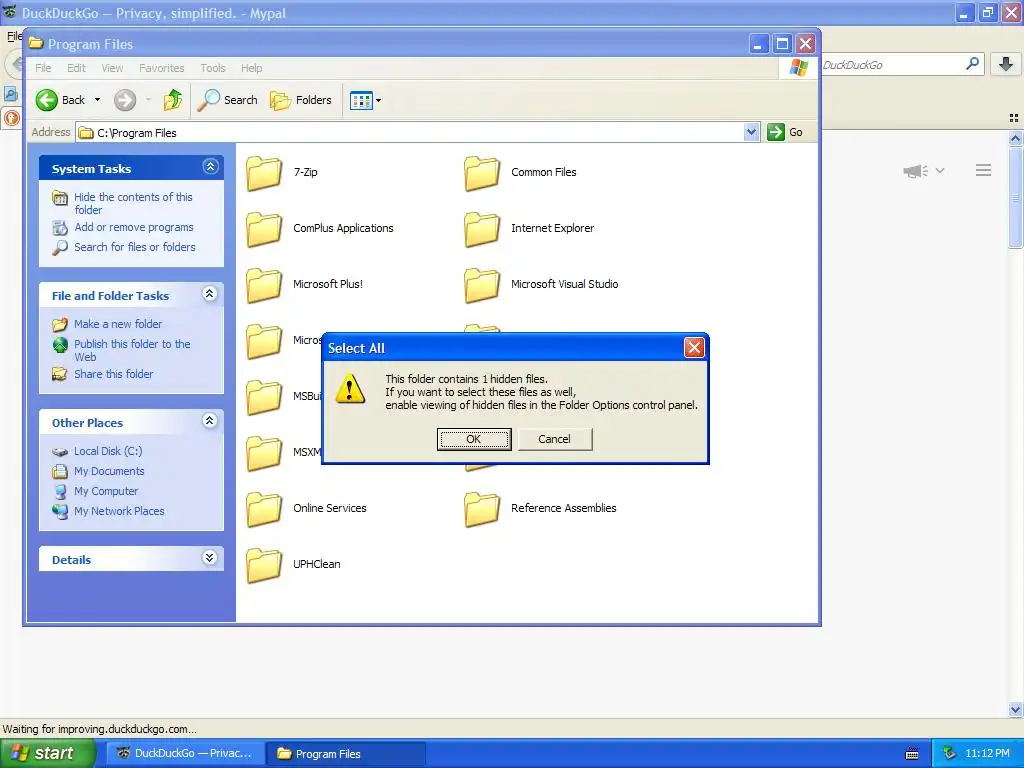Open the View menu
This screenshot has height=768, width=1024.
pyautogui.click(x=112, y=68)
